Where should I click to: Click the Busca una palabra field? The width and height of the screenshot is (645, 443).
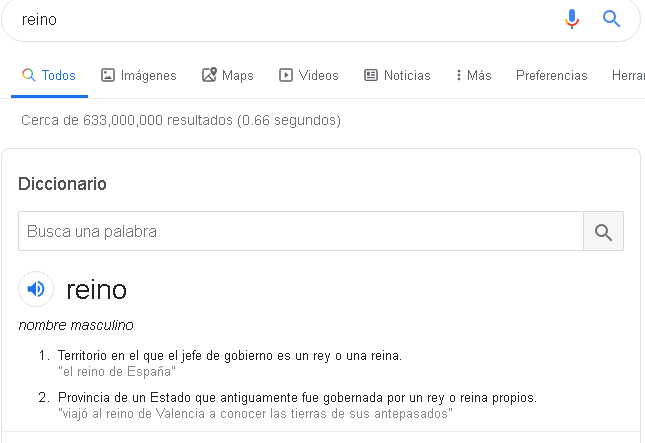pyautogui.click(x=301, y=231)
